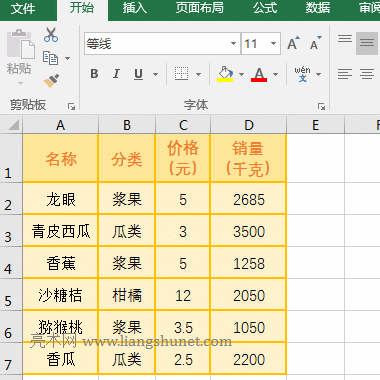Open the 文件 menu
Viewport: 380px width, 380px height.
[x=23, y=8]
